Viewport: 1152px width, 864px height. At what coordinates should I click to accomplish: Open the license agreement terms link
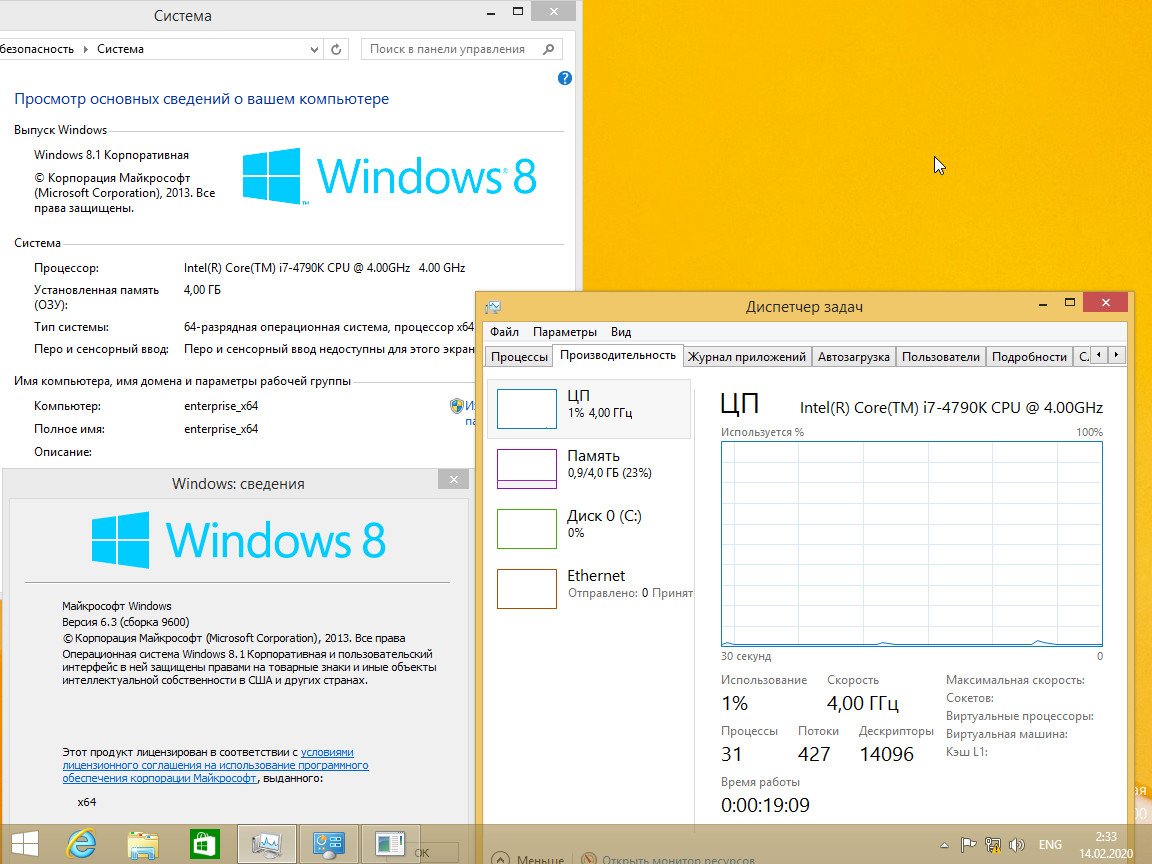pos(215,765)
